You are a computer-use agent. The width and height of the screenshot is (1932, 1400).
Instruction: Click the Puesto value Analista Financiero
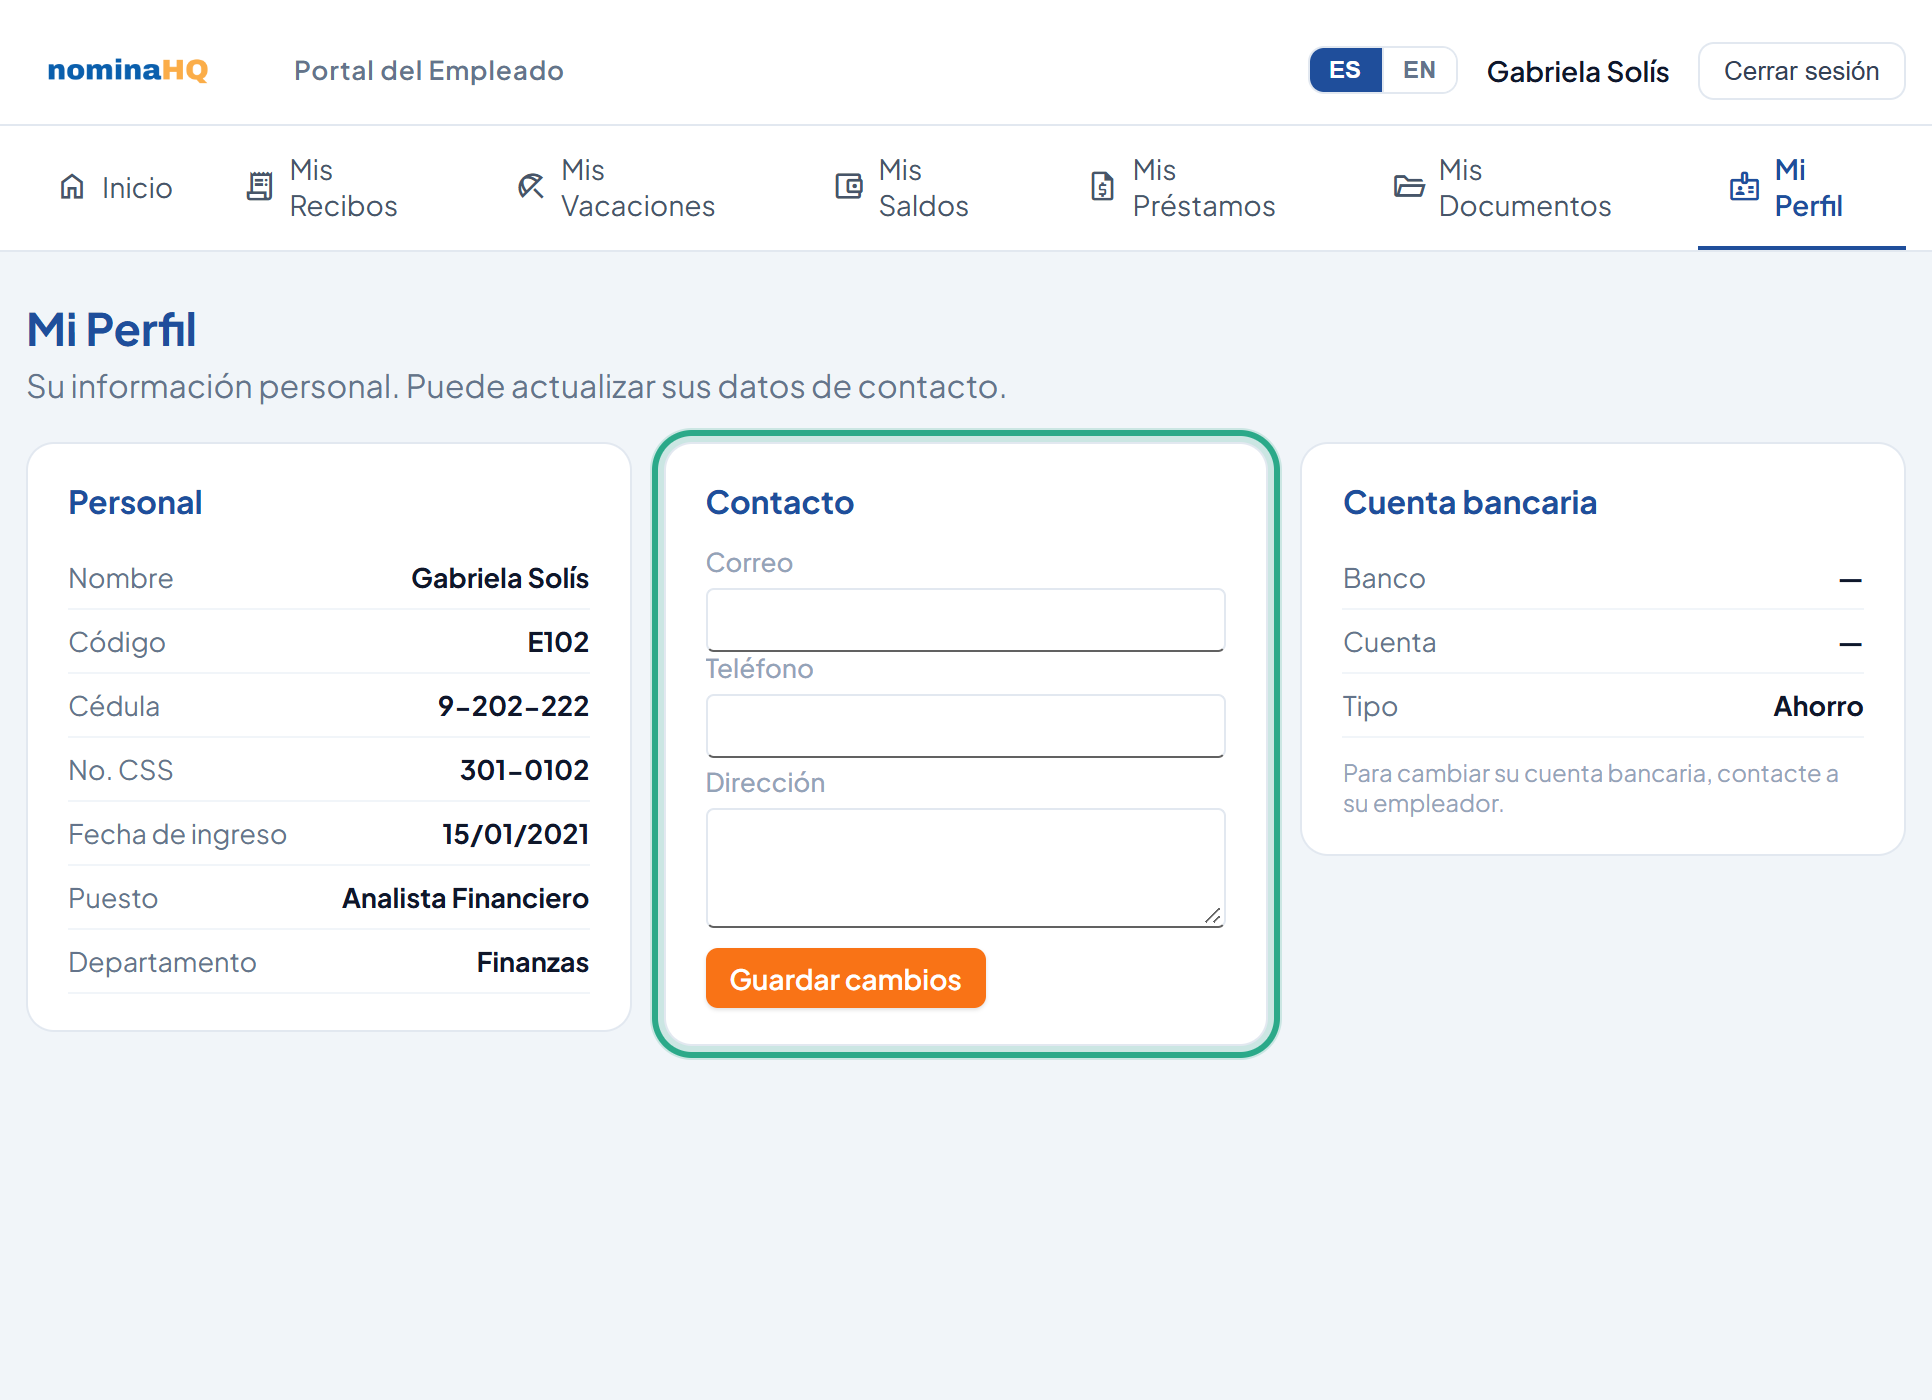[x=465, y=898]
